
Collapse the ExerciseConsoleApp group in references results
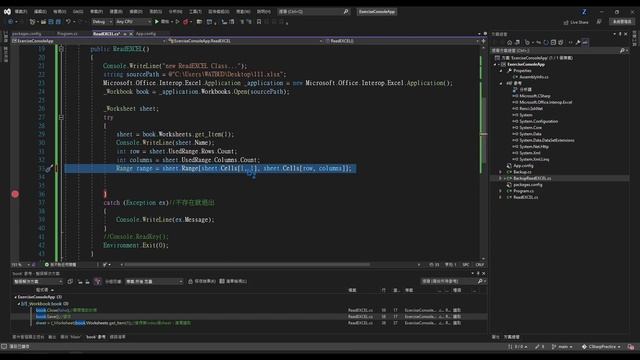coord(15,297)
